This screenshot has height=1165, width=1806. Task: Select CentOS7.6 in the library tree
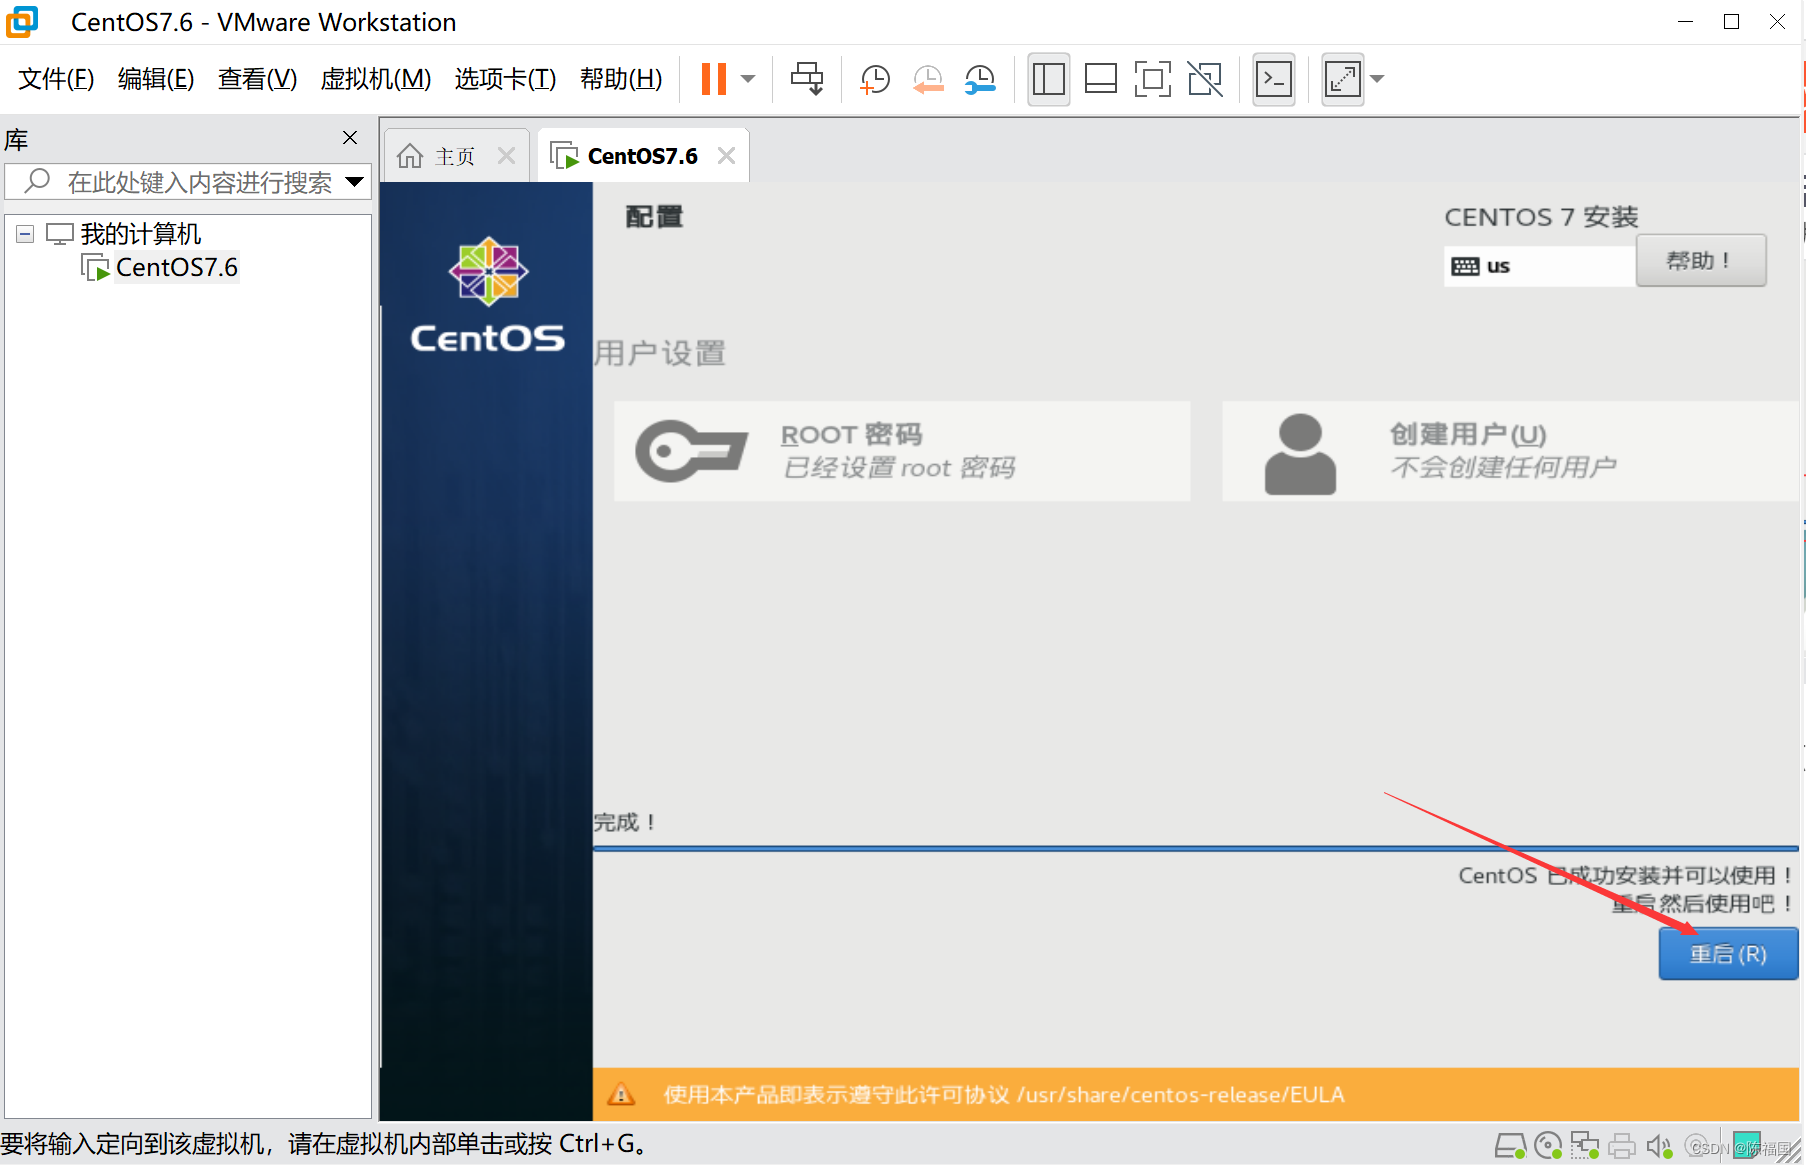[x=177, y=268]
